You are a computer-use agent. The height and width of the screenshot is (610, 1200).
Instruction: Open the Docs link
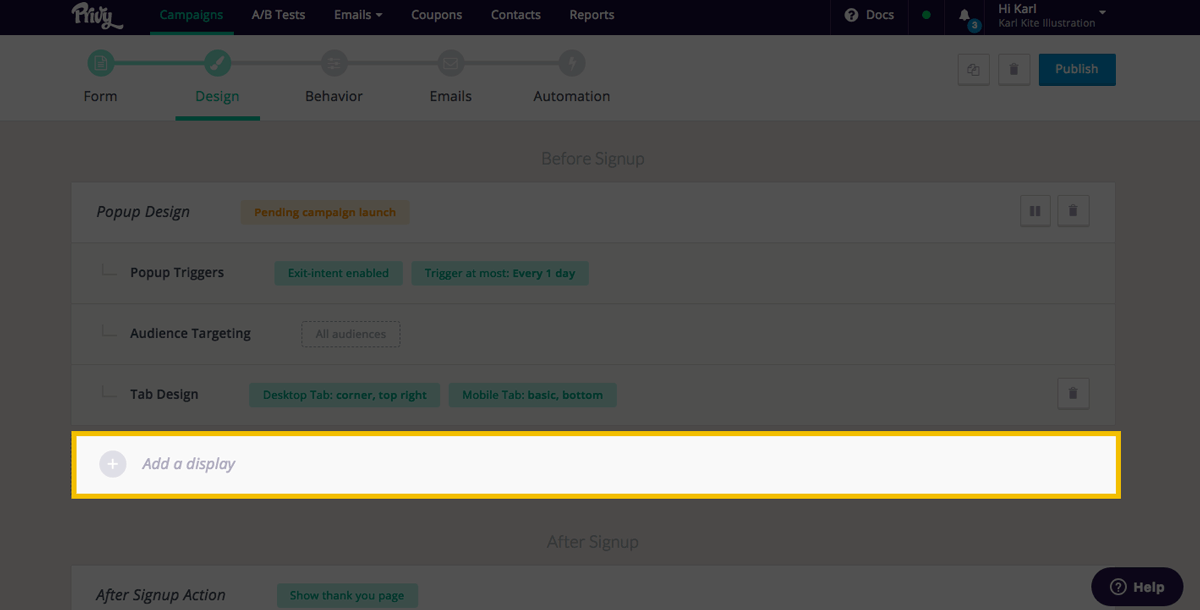[869, 15]
